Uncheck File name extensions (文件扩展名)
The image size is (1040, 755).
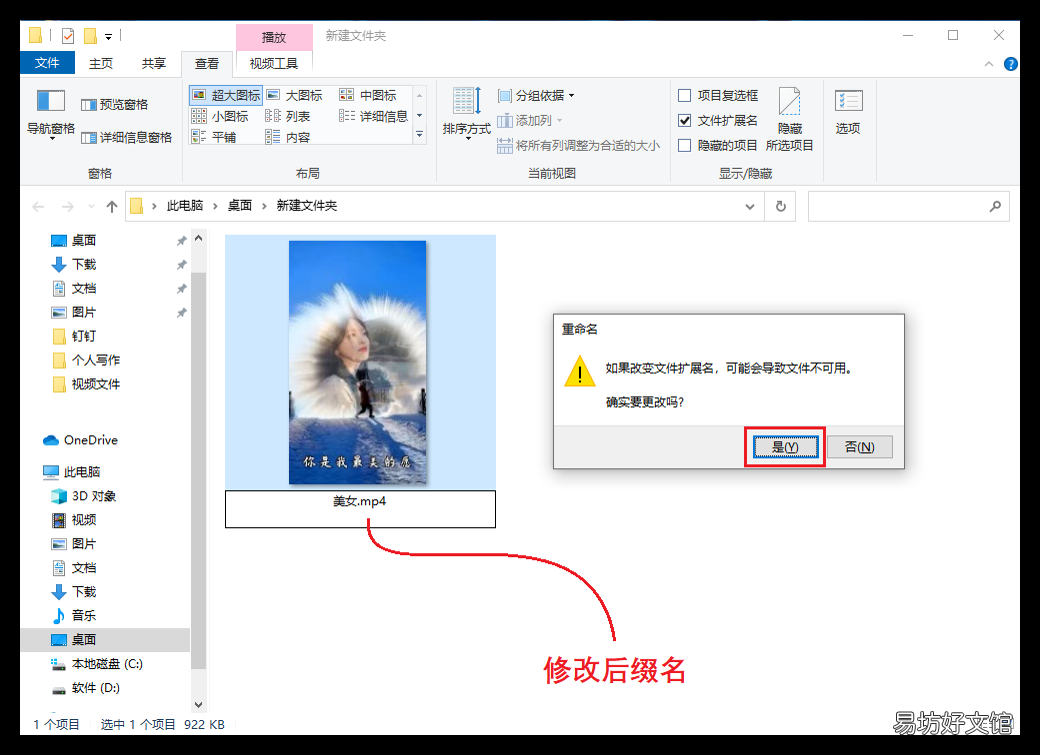click(684, 121)
